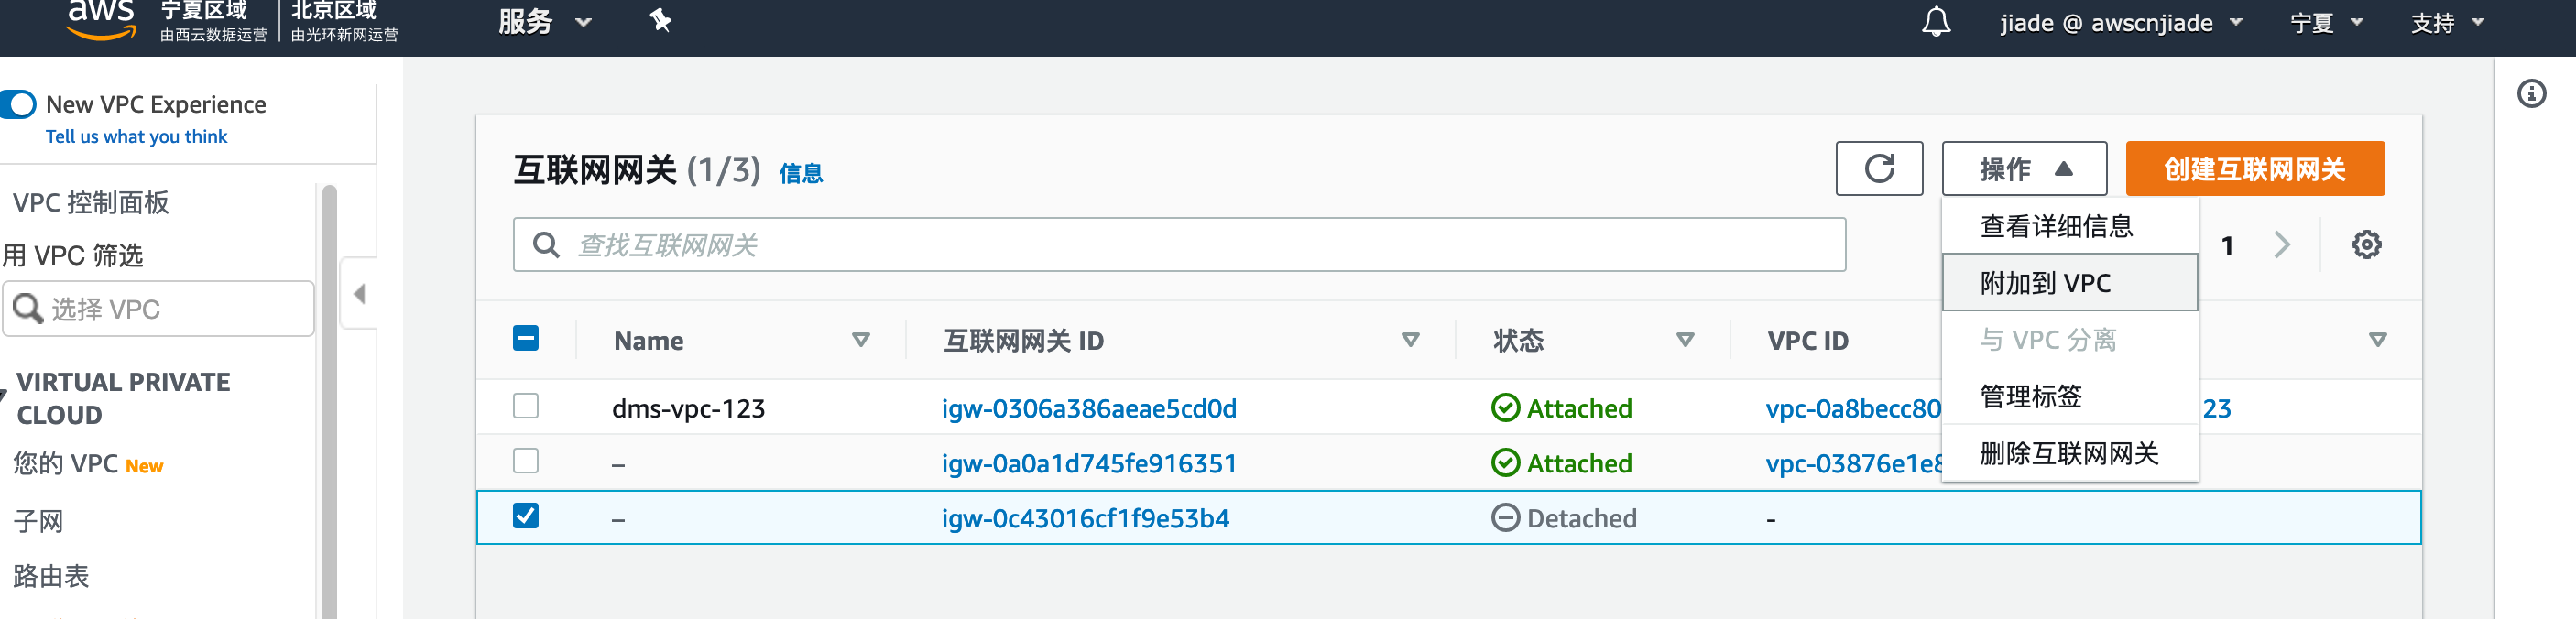Open table preferences gear icon
Screen dimensions: 2576x619
coord(2365,245)
